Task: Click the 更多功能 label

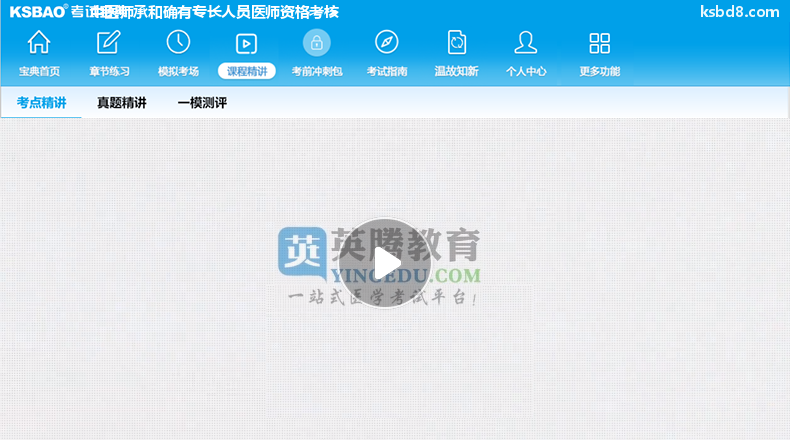Action: (600, 71)
